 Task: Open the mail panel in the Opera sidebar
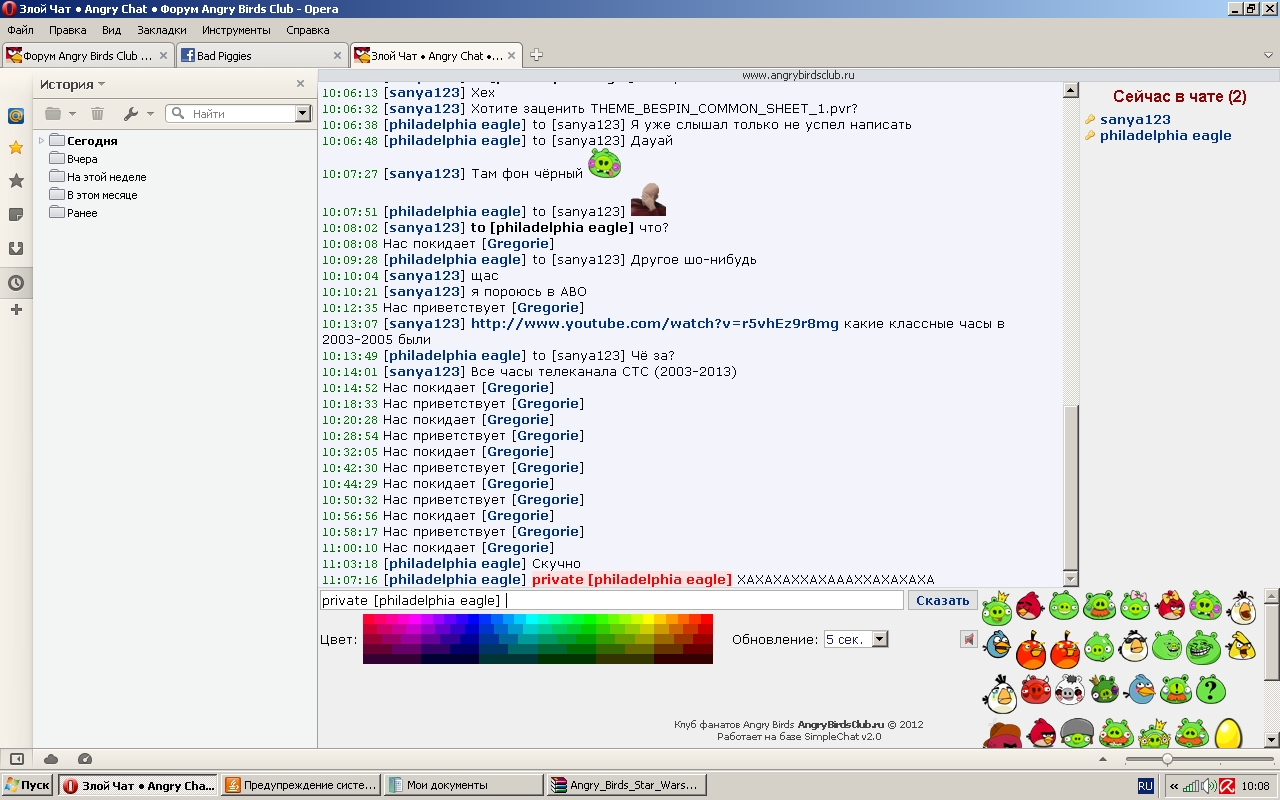click(x=16, y=115)
